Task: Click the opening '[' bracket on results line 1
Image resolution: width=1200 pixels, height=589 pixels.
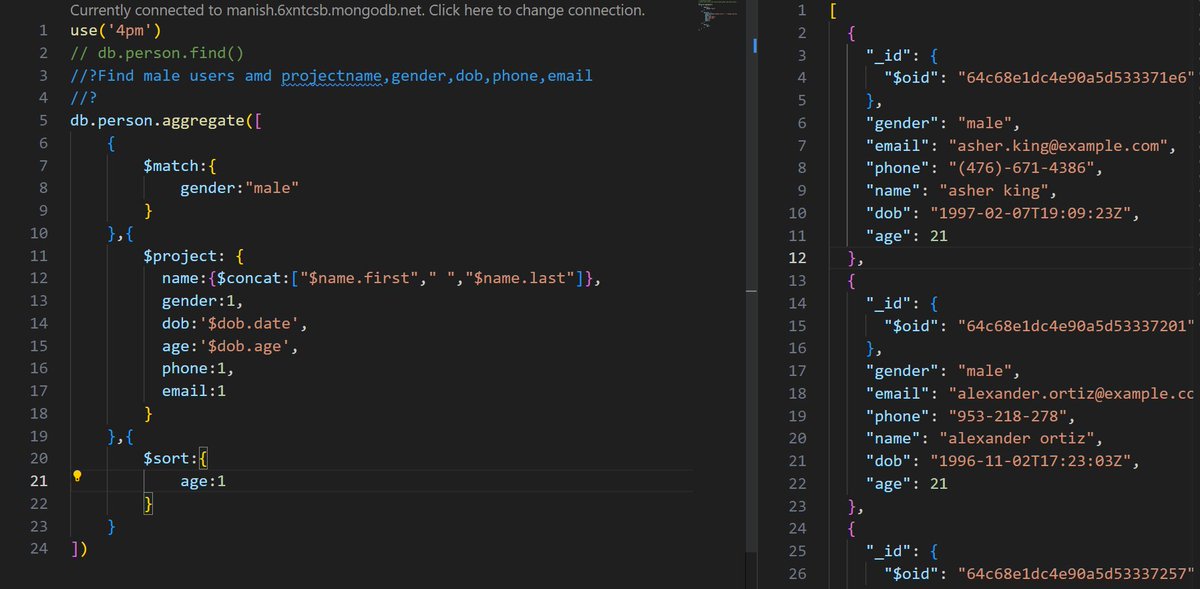Action: [x=834, y=11]
